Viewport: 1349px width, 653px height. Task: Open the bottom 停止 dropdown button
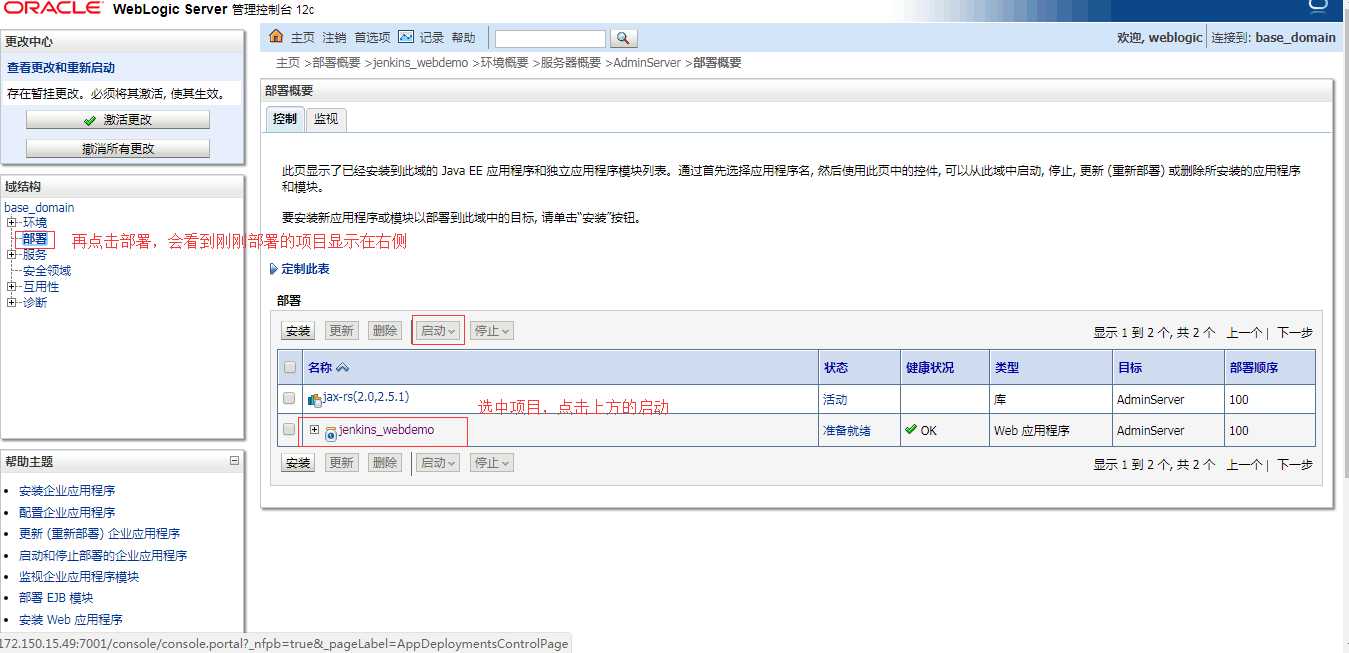492,462
